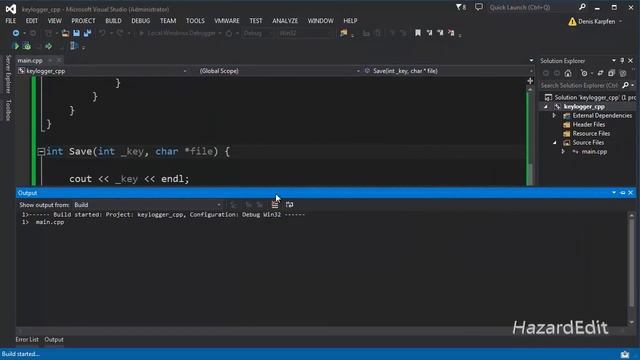Open the Win32 platform dropdown
This screenshot has height=360, width=640.
306,33
